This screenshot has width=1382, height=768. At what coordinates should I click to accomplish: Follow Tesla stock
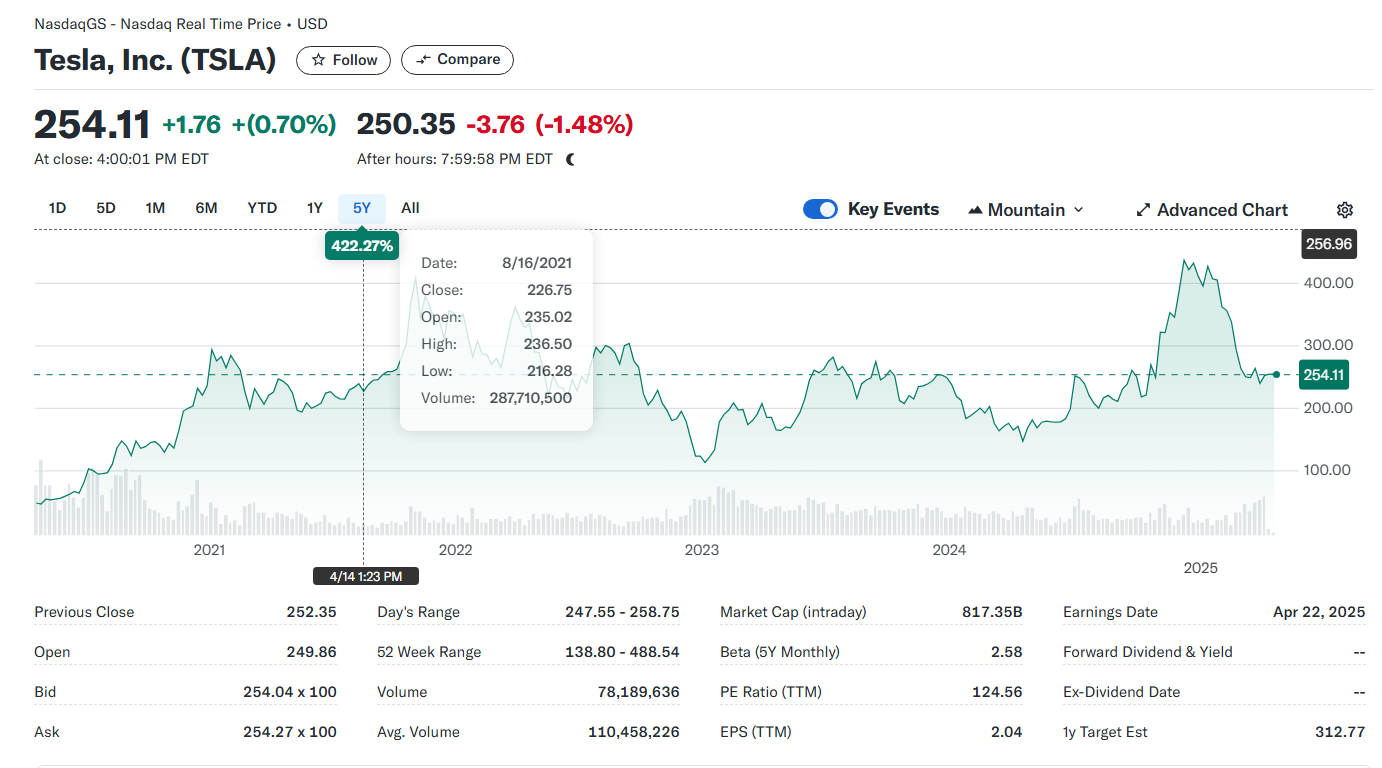(x=344, y=60)
